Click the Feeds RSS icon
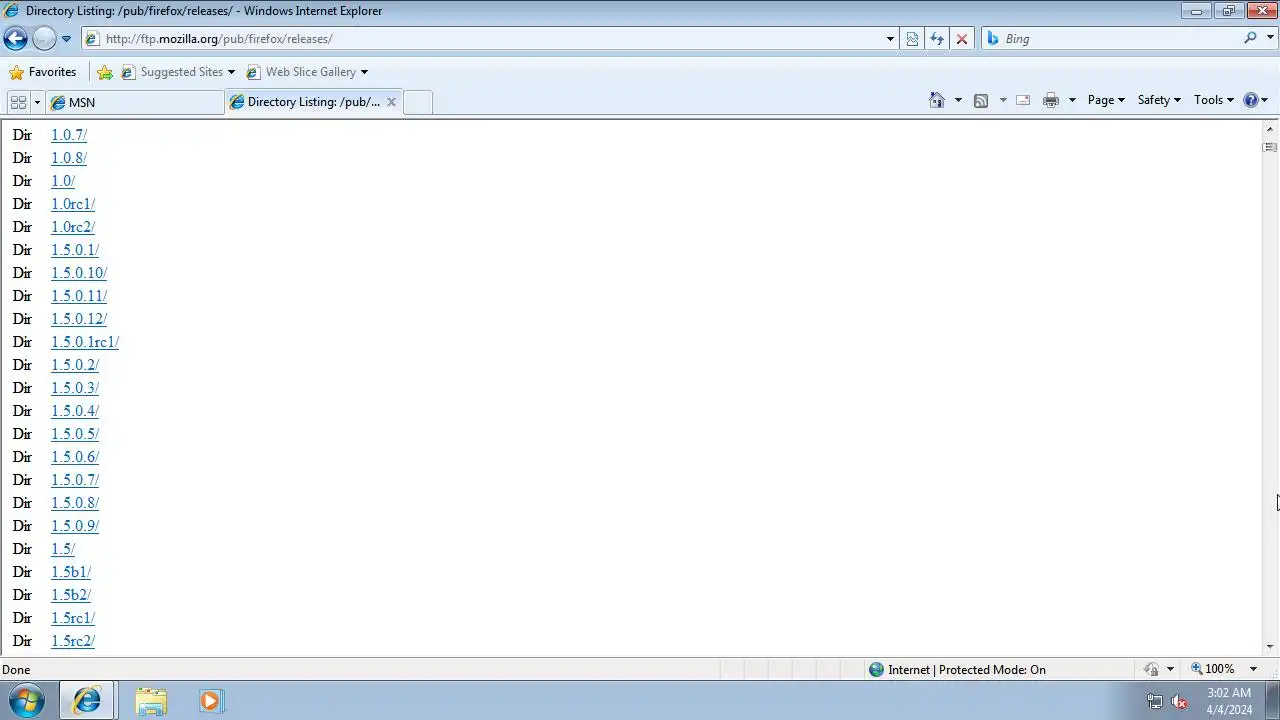Viewport: 1280px width, 720px height. click(981, 100)
